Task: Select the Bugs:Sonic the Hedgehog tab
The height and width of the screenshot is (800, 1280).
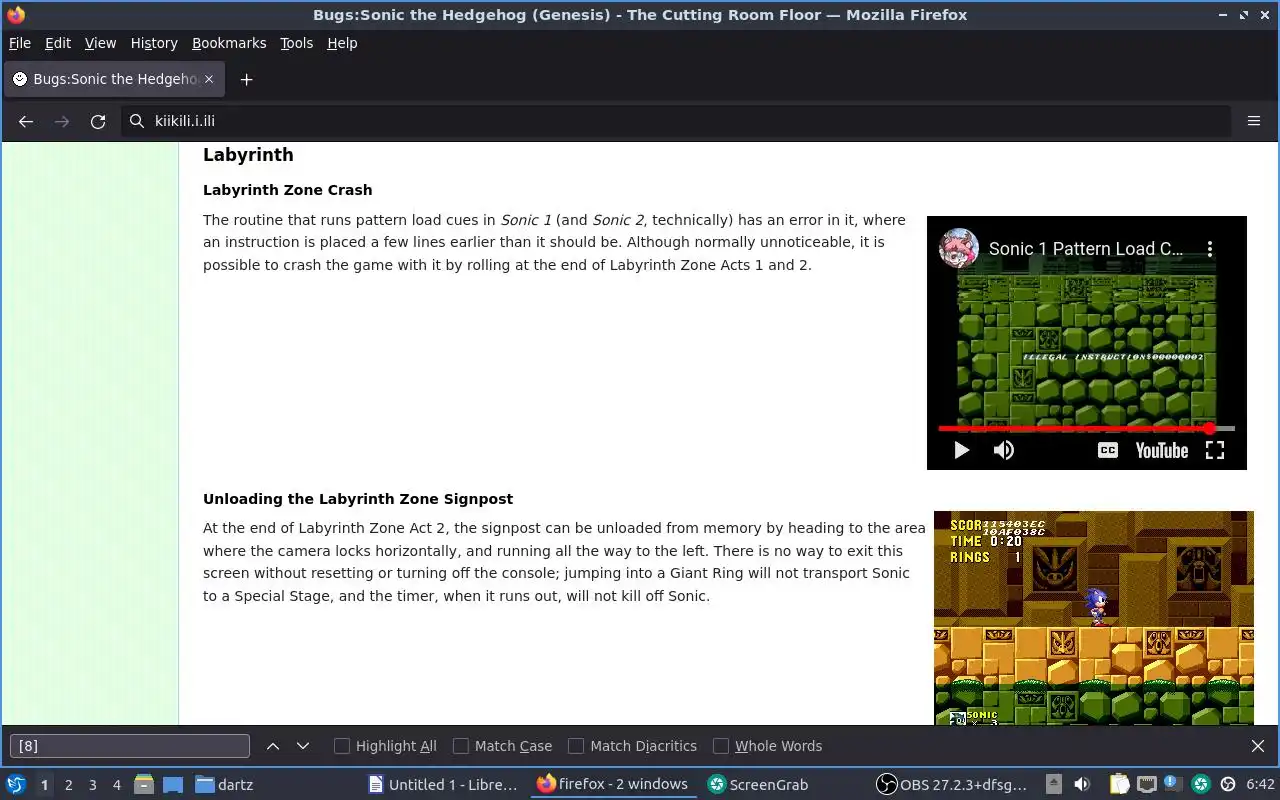Action: click(113, 79)
